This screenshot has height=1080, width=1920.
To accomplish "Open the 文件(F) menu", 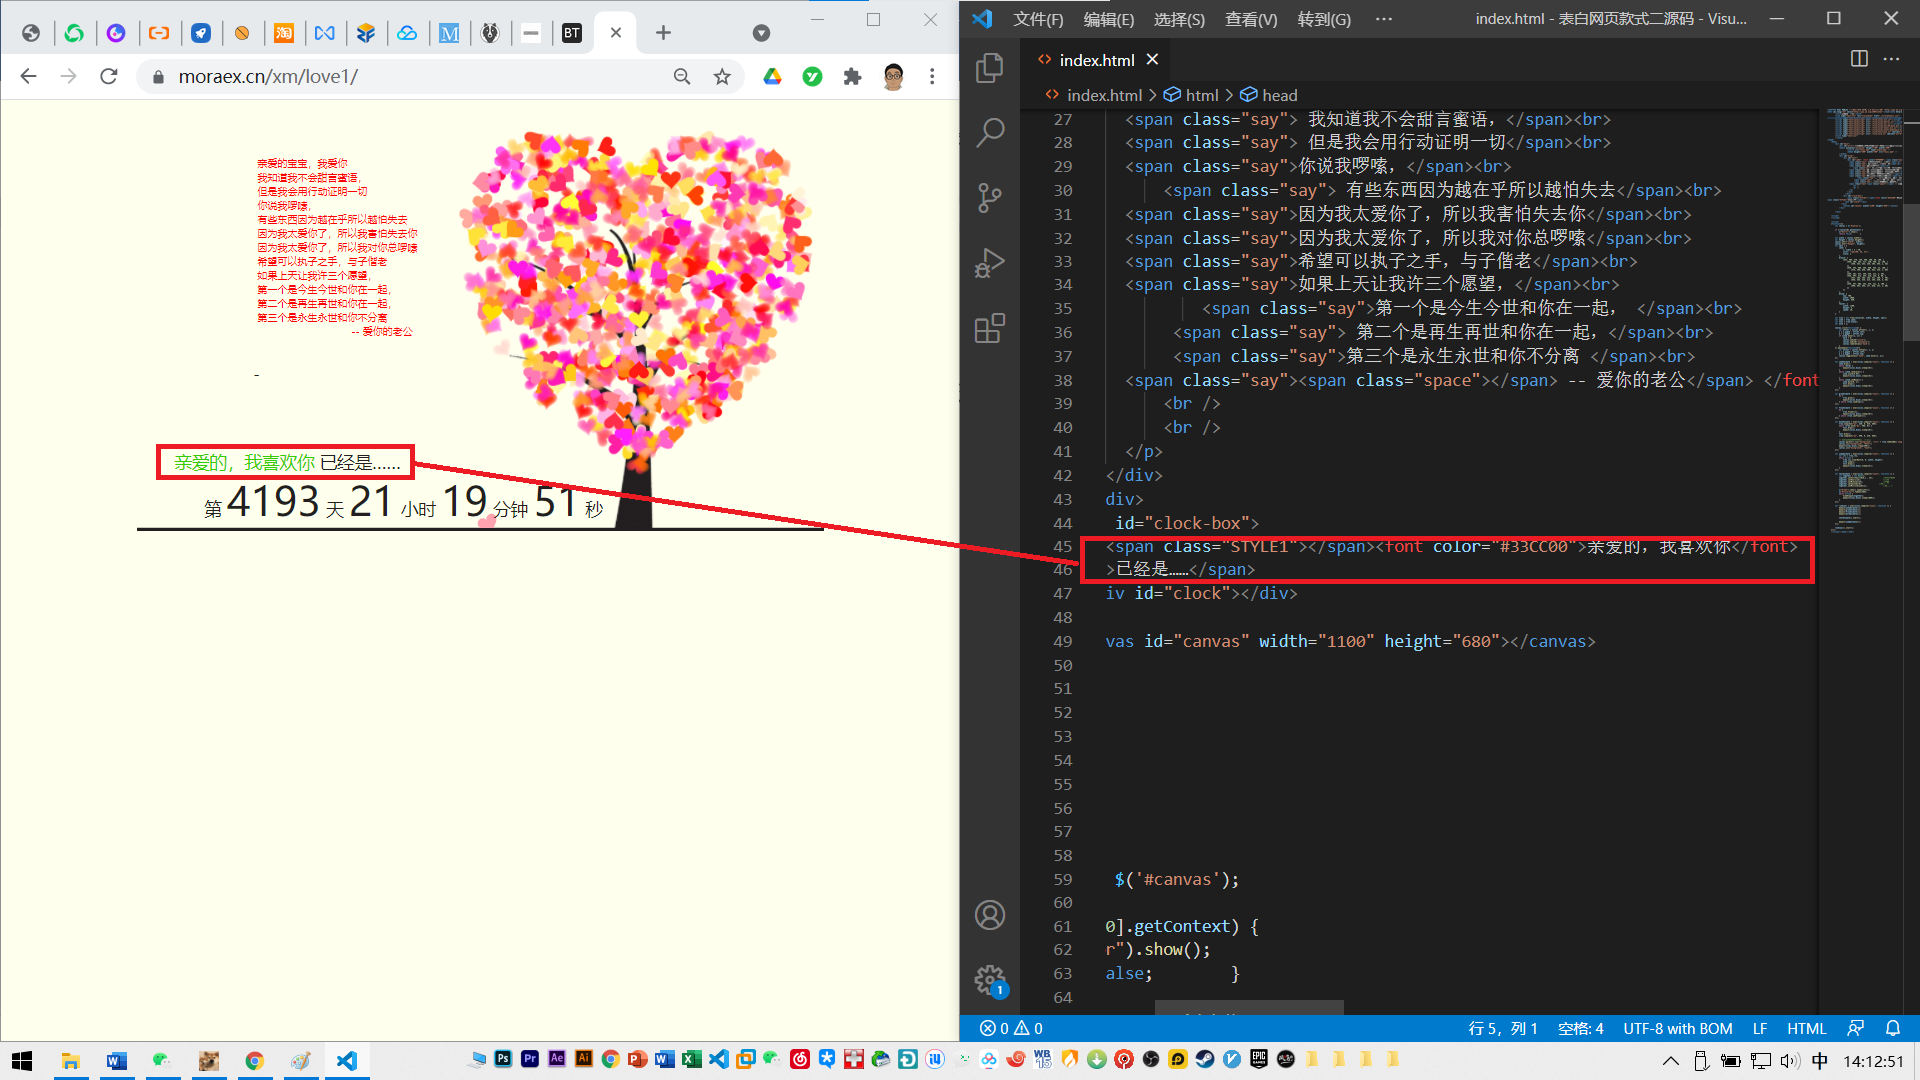I will tap(1038, 19).
